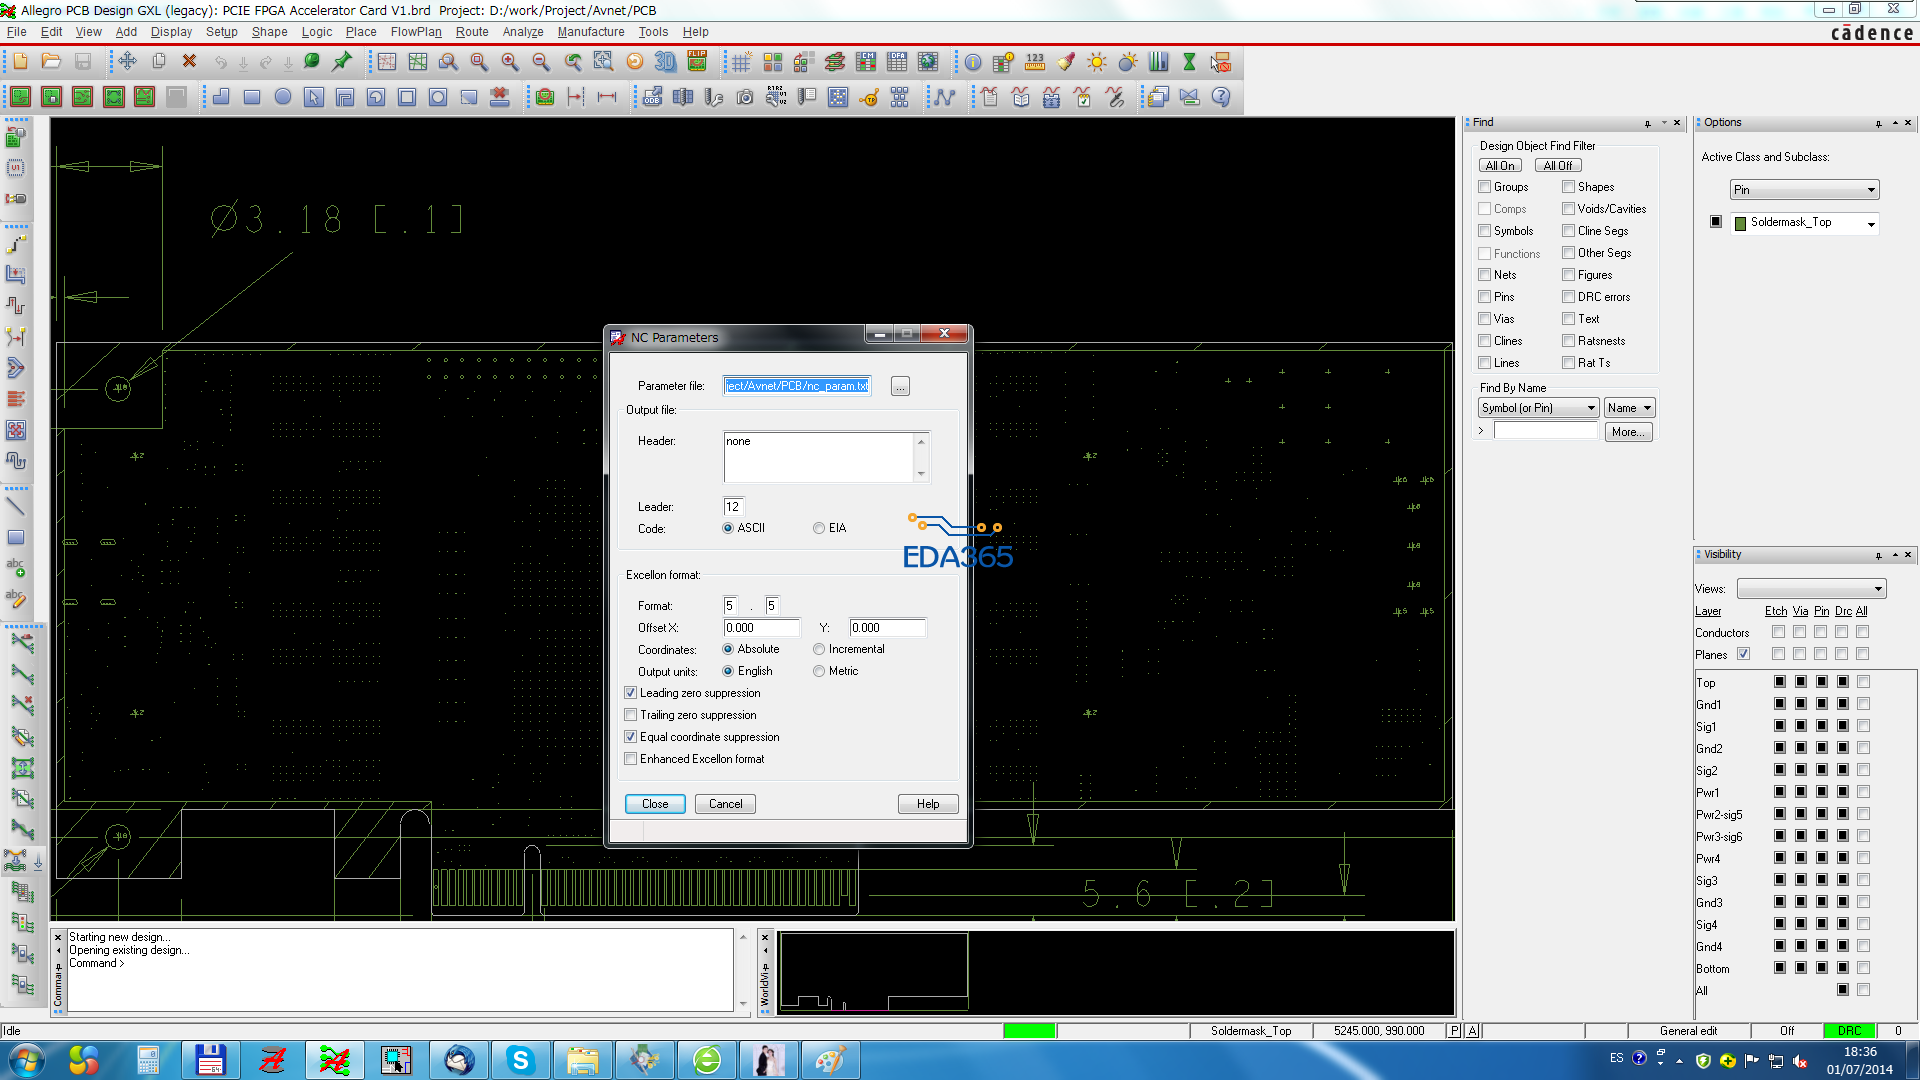Click the Close button in NC Parameters

pos(655,804)
